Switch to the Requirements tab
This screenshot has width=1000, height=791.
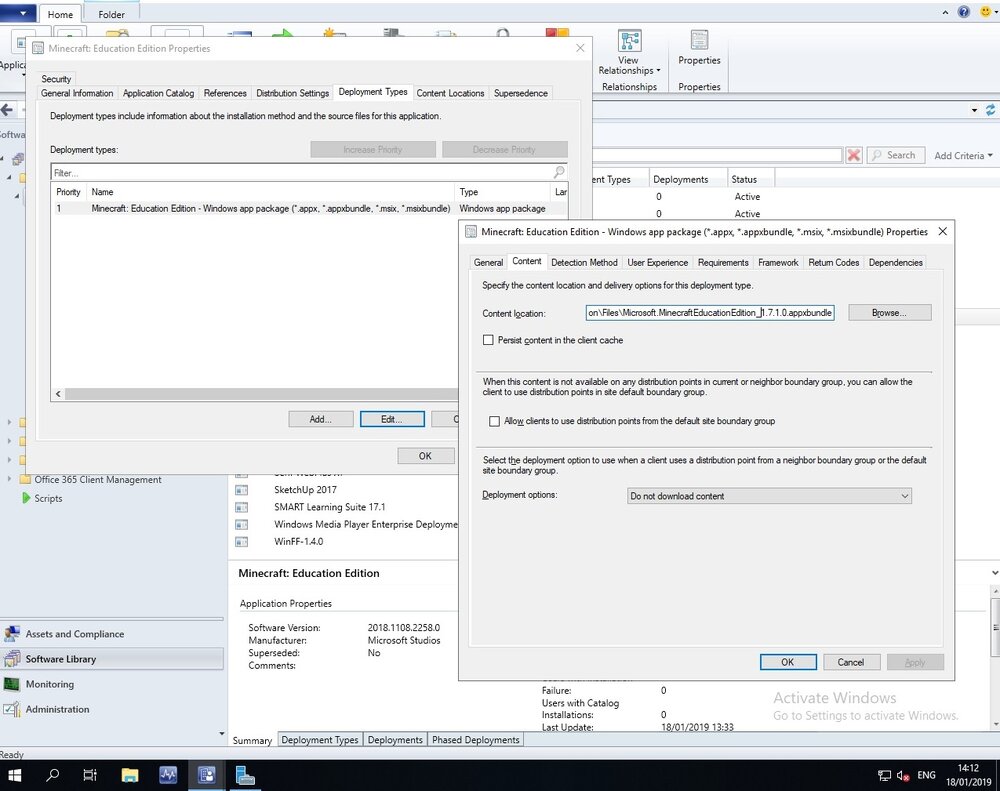723,262
